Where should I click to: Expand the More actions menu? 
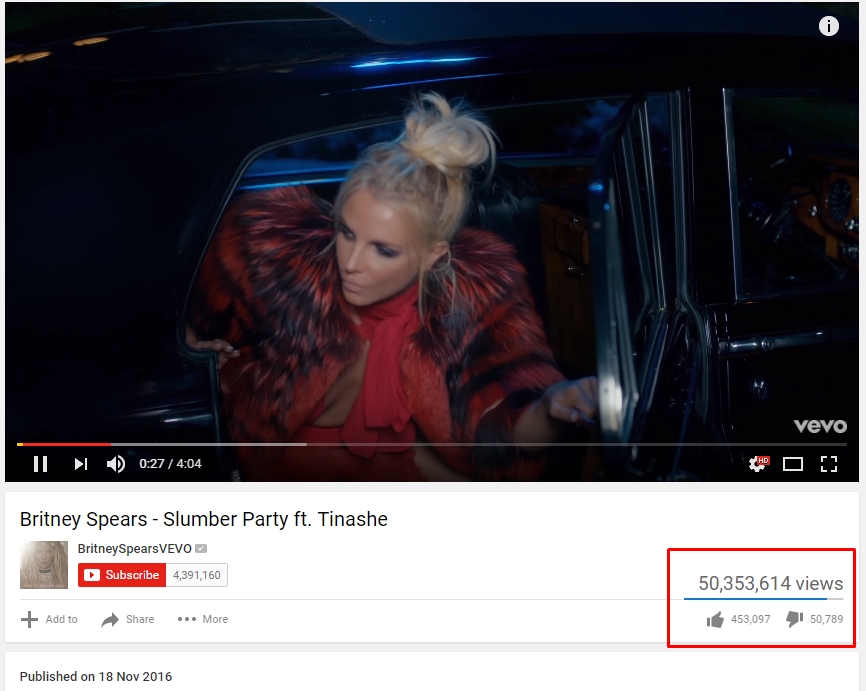click(203, 619)
